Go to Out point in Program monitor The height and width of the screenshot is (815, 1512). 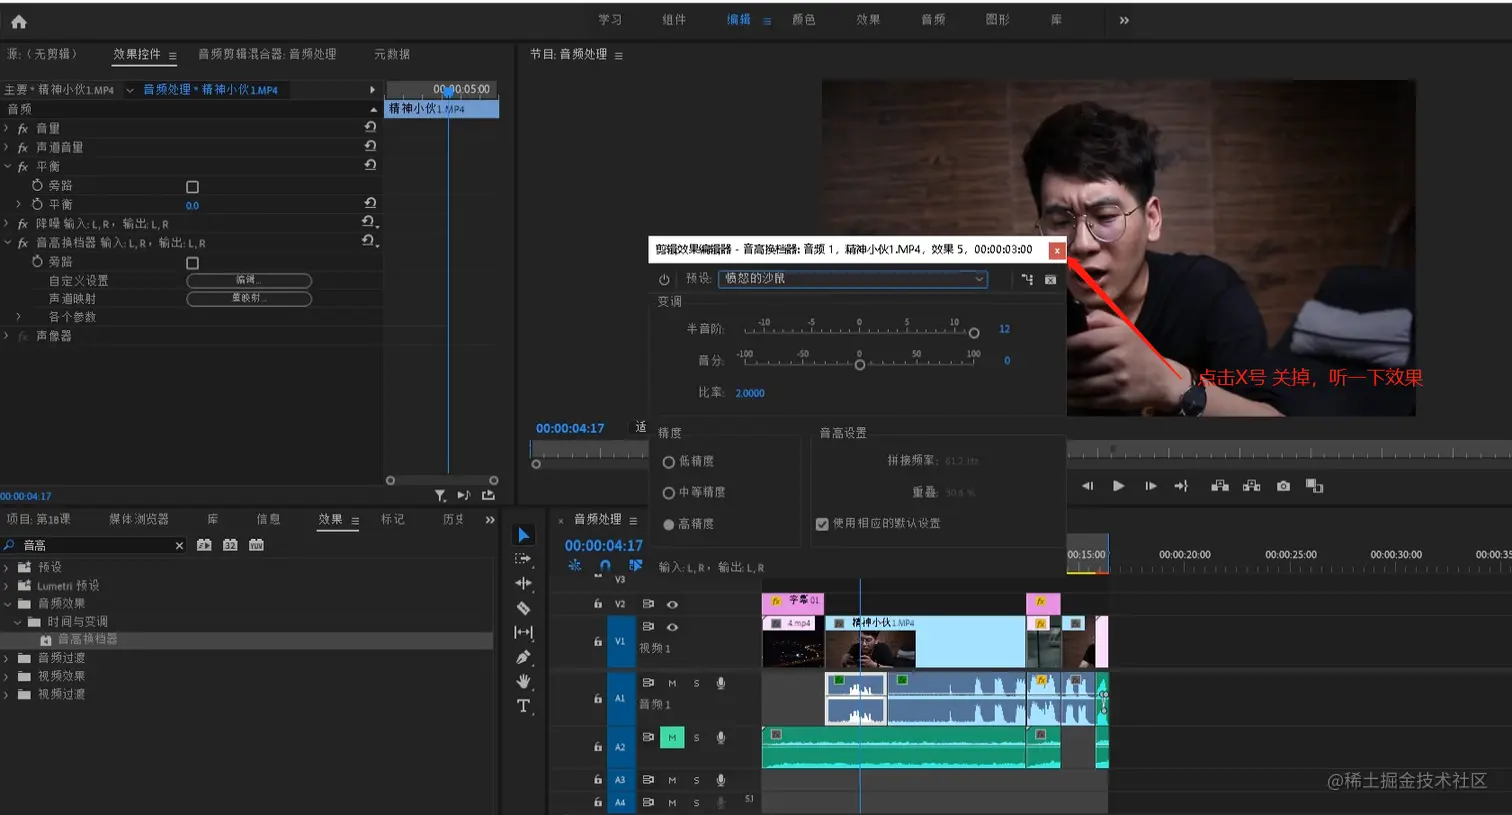pos(1181,486)
